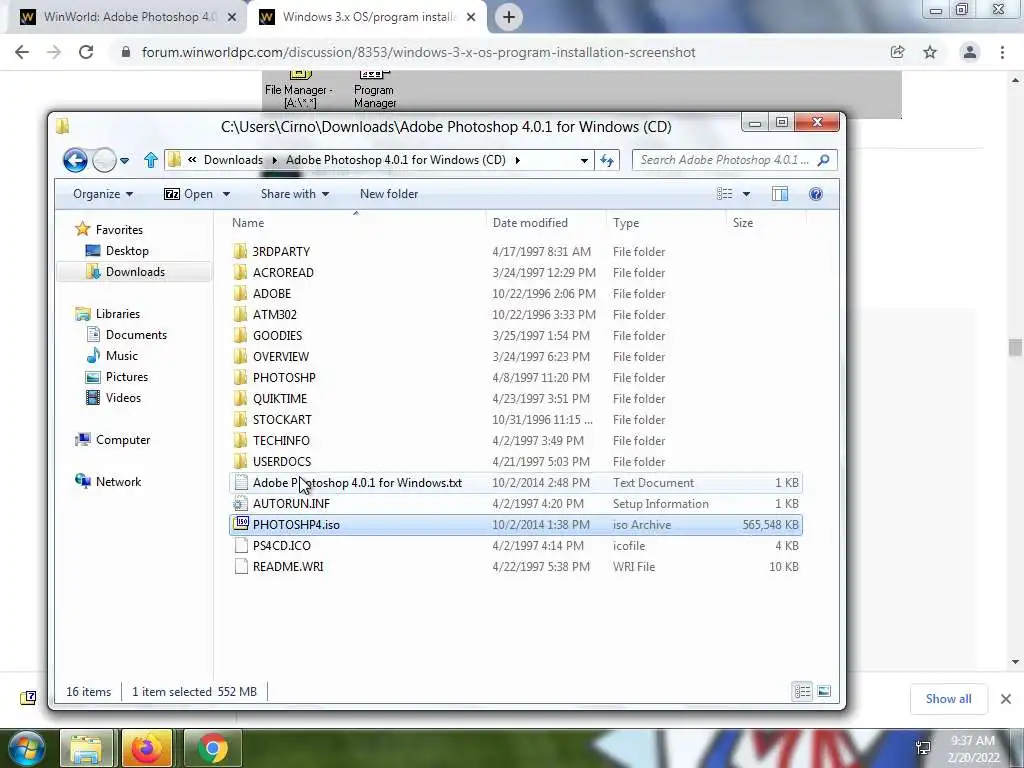Image resolution: width=1024 pixels, height=768 pixels.
Task: Select the 3RDPARTY folder icon
Action: click(x=240, y=251)
